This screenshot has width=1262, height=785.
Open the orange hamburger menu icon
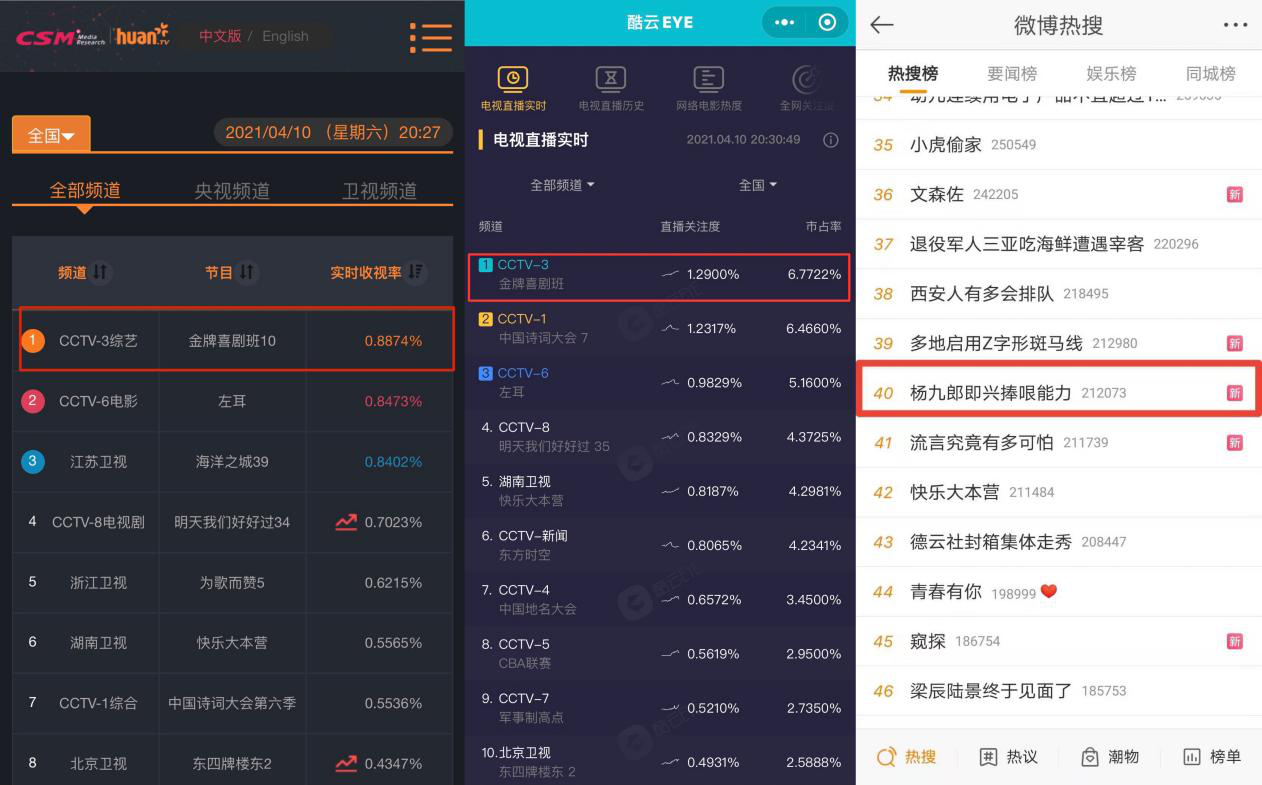pyautogui.click(x=431, y=36)
